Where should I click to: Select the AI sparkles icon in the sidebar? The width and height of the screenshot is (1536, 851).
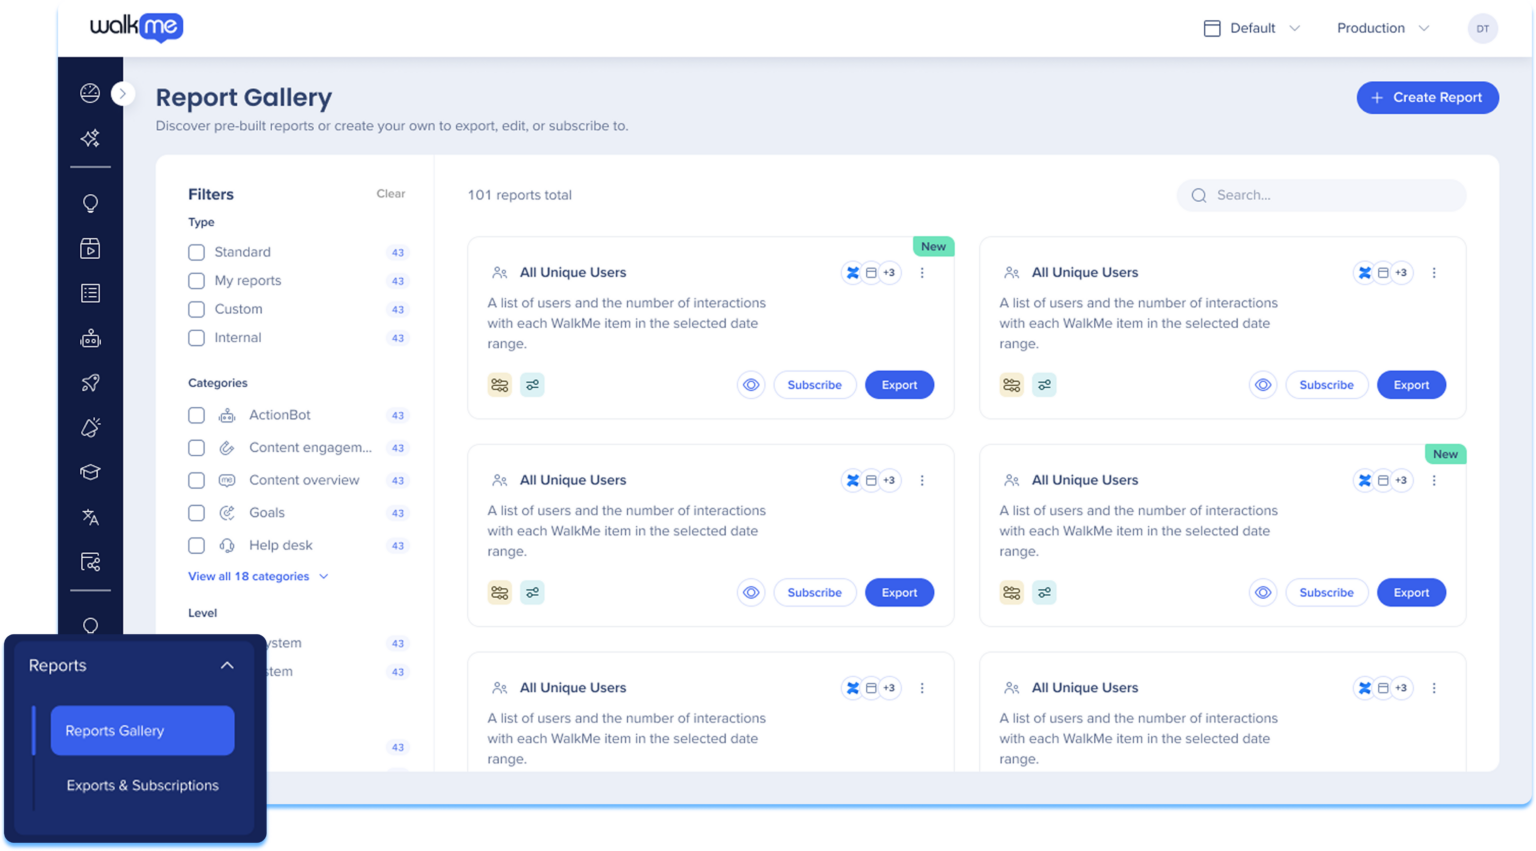[x=90, y=138]
